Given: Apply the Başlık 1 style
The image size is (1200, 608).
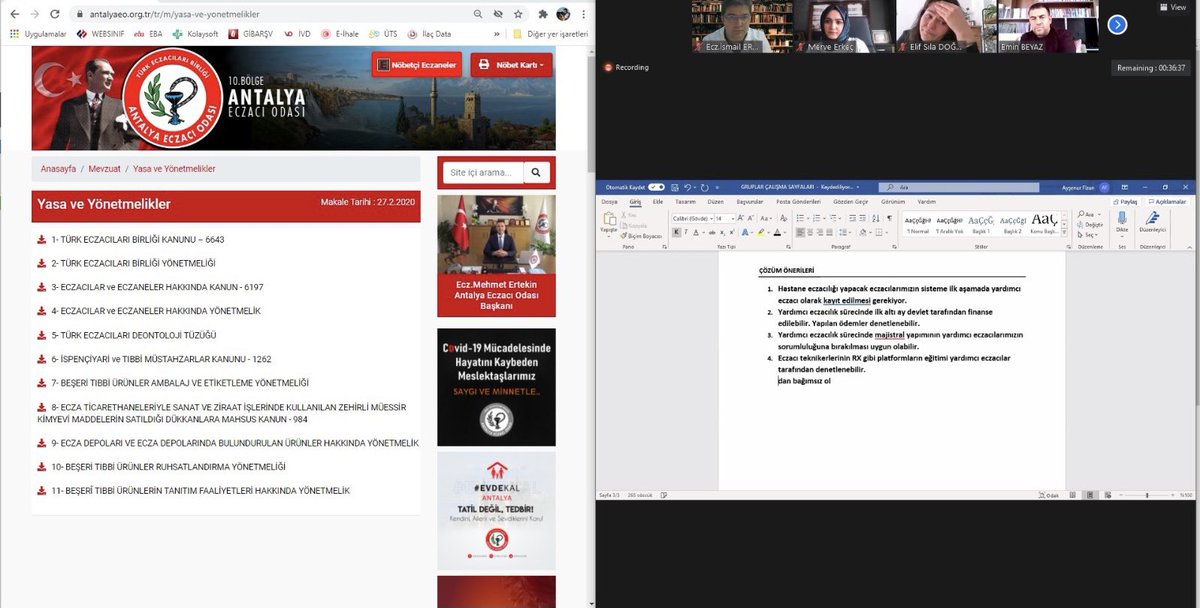Looking at the screenshot, I should [981, 225].
